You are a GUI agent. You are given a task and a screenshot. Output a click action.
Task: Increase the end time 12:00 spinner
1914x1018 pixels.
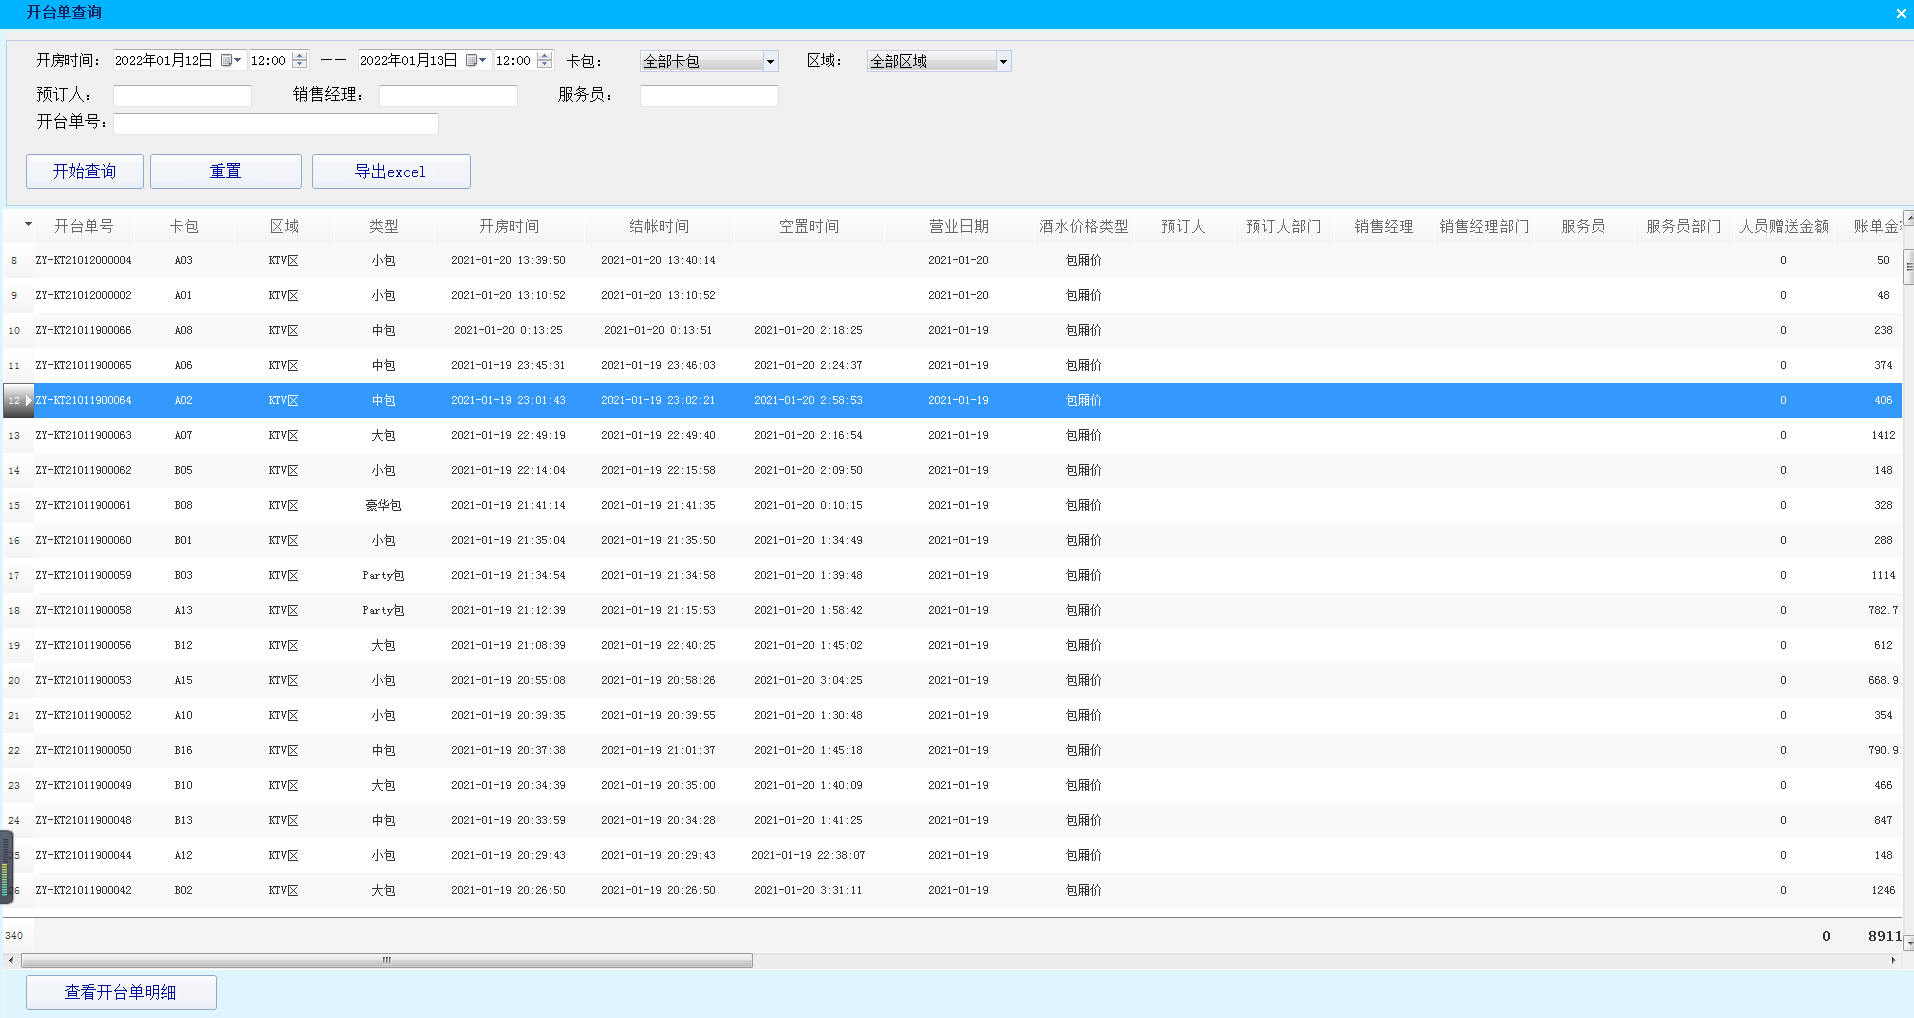(545, 56)
